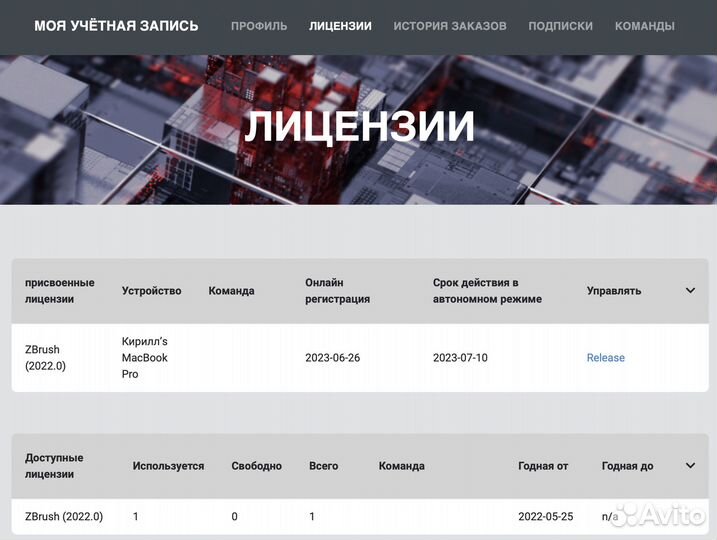Open the ПРОФИЛЬ tab
This screenshot has height=540, width=717.
tap(259, 26)
